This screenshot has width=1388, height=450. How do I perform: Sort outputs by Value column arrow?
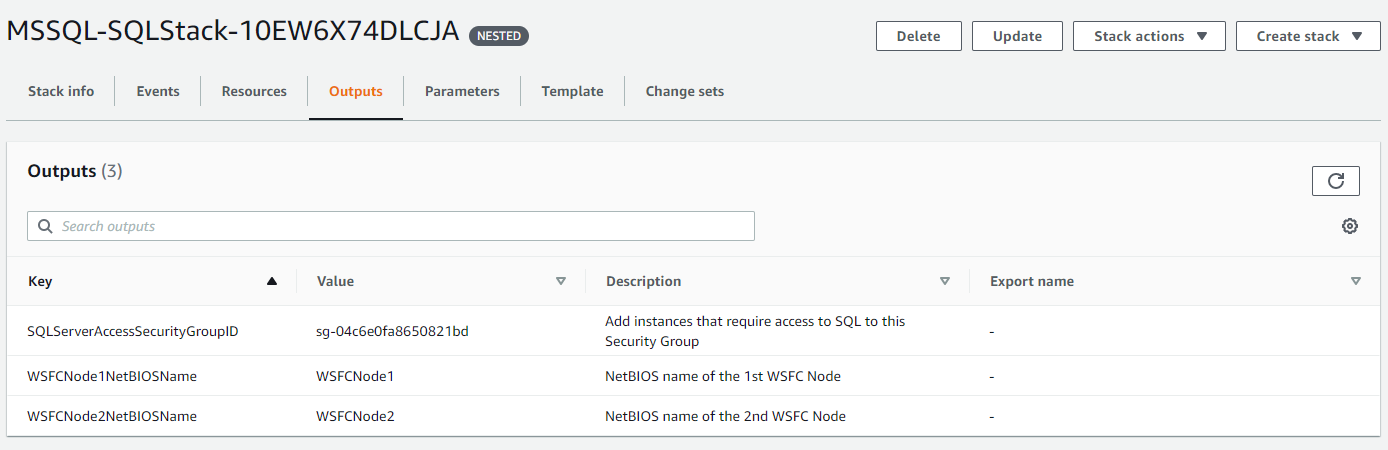561,281
